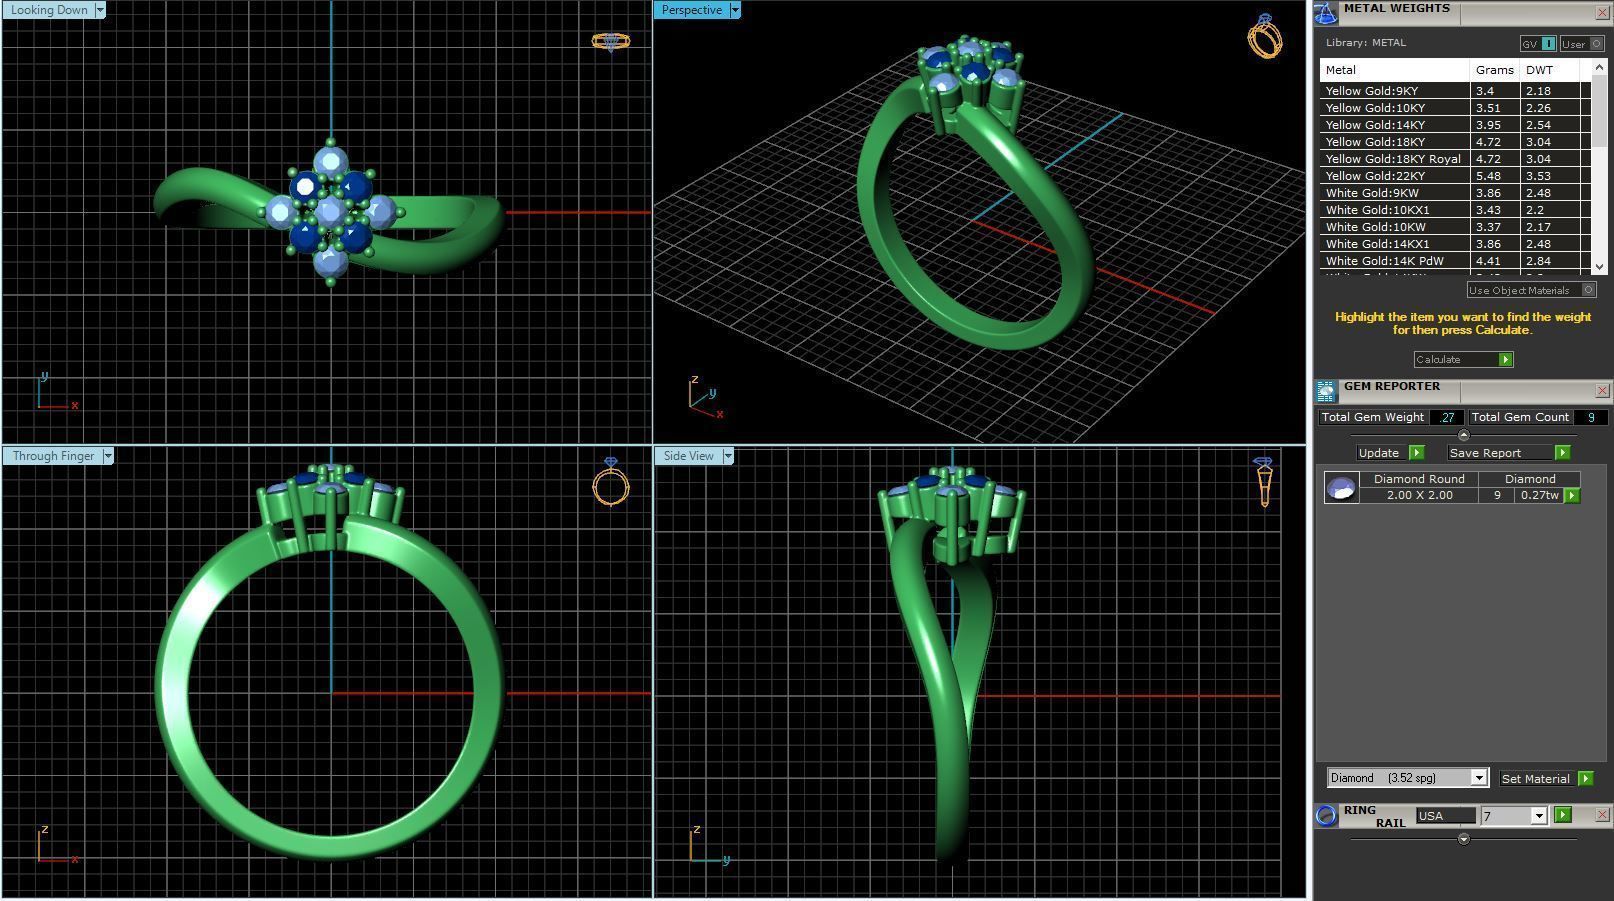Image resolution: width=1614 pixels, height=901 pixels.
Task: Select the Yellow Gold:9KY row
Action: (1455, 91)
